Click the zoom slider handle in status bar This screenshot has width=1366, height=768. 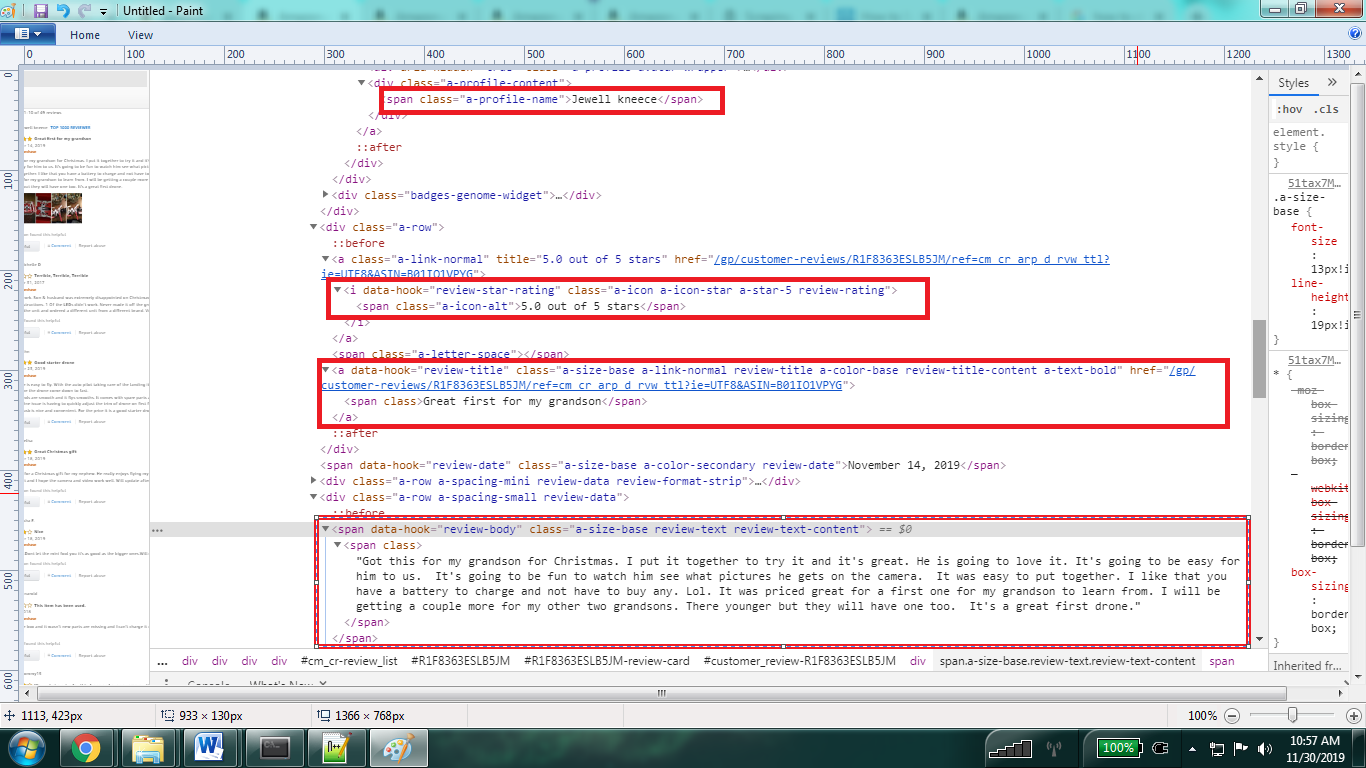(x=1293, y=716)
